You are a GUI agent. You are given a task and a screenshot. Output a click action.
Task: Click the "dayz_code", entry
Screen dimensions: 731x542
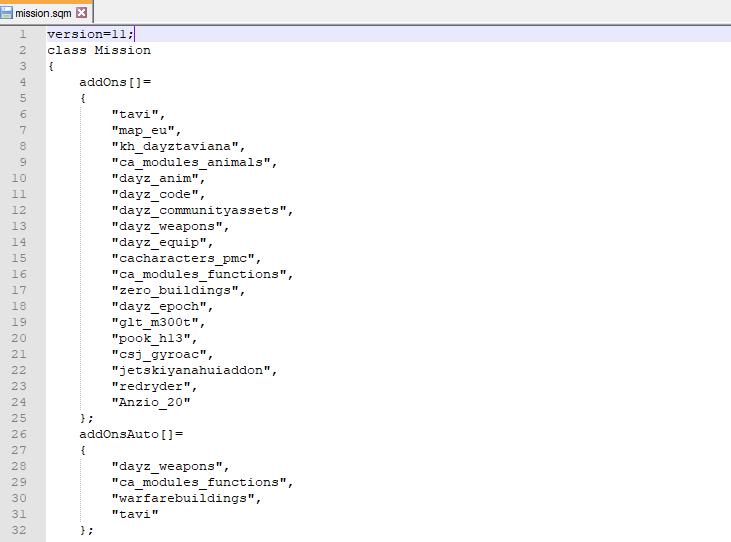pos(158,194)
